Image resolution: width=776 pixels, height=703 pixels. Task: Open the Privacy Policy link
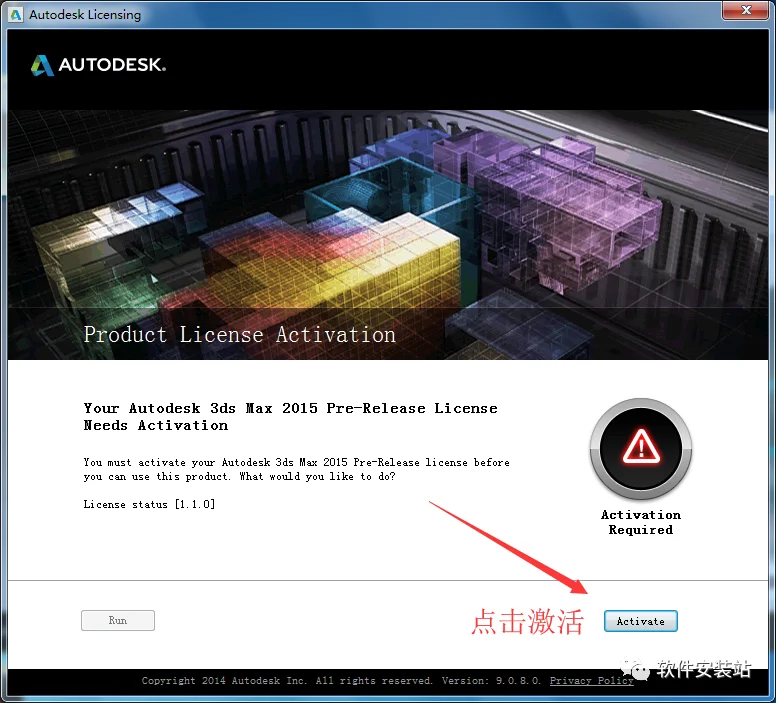click(x=591, y=681)
